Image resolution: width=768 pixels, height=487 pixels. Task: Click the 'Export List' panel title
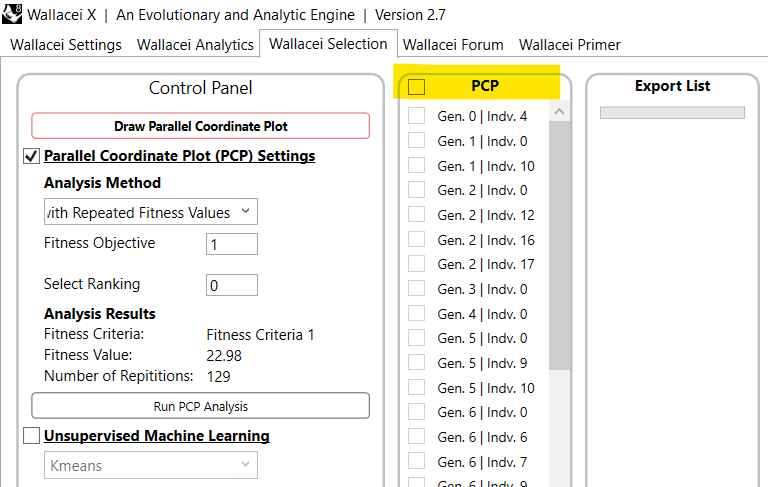click(672, 86)
